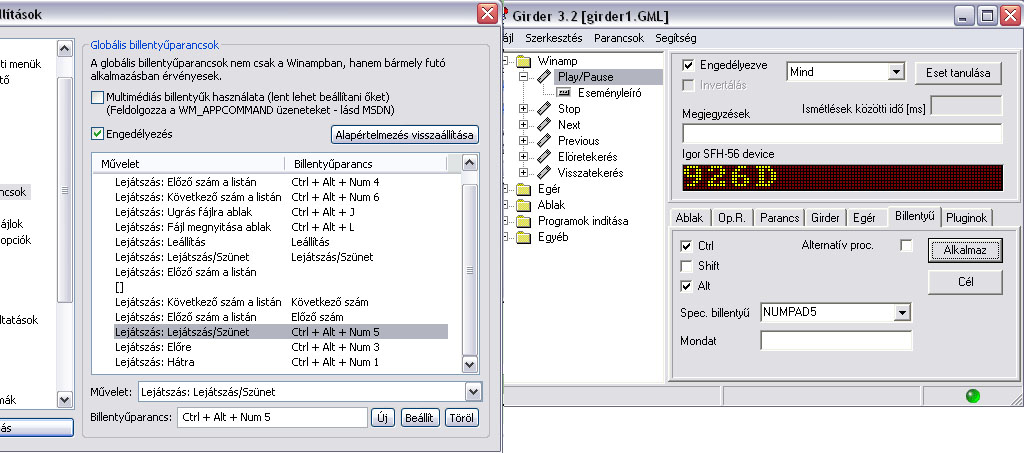
Task: Collapse the Play/Pause tree node
Action: pyautogui.click(x=523, y=77)
